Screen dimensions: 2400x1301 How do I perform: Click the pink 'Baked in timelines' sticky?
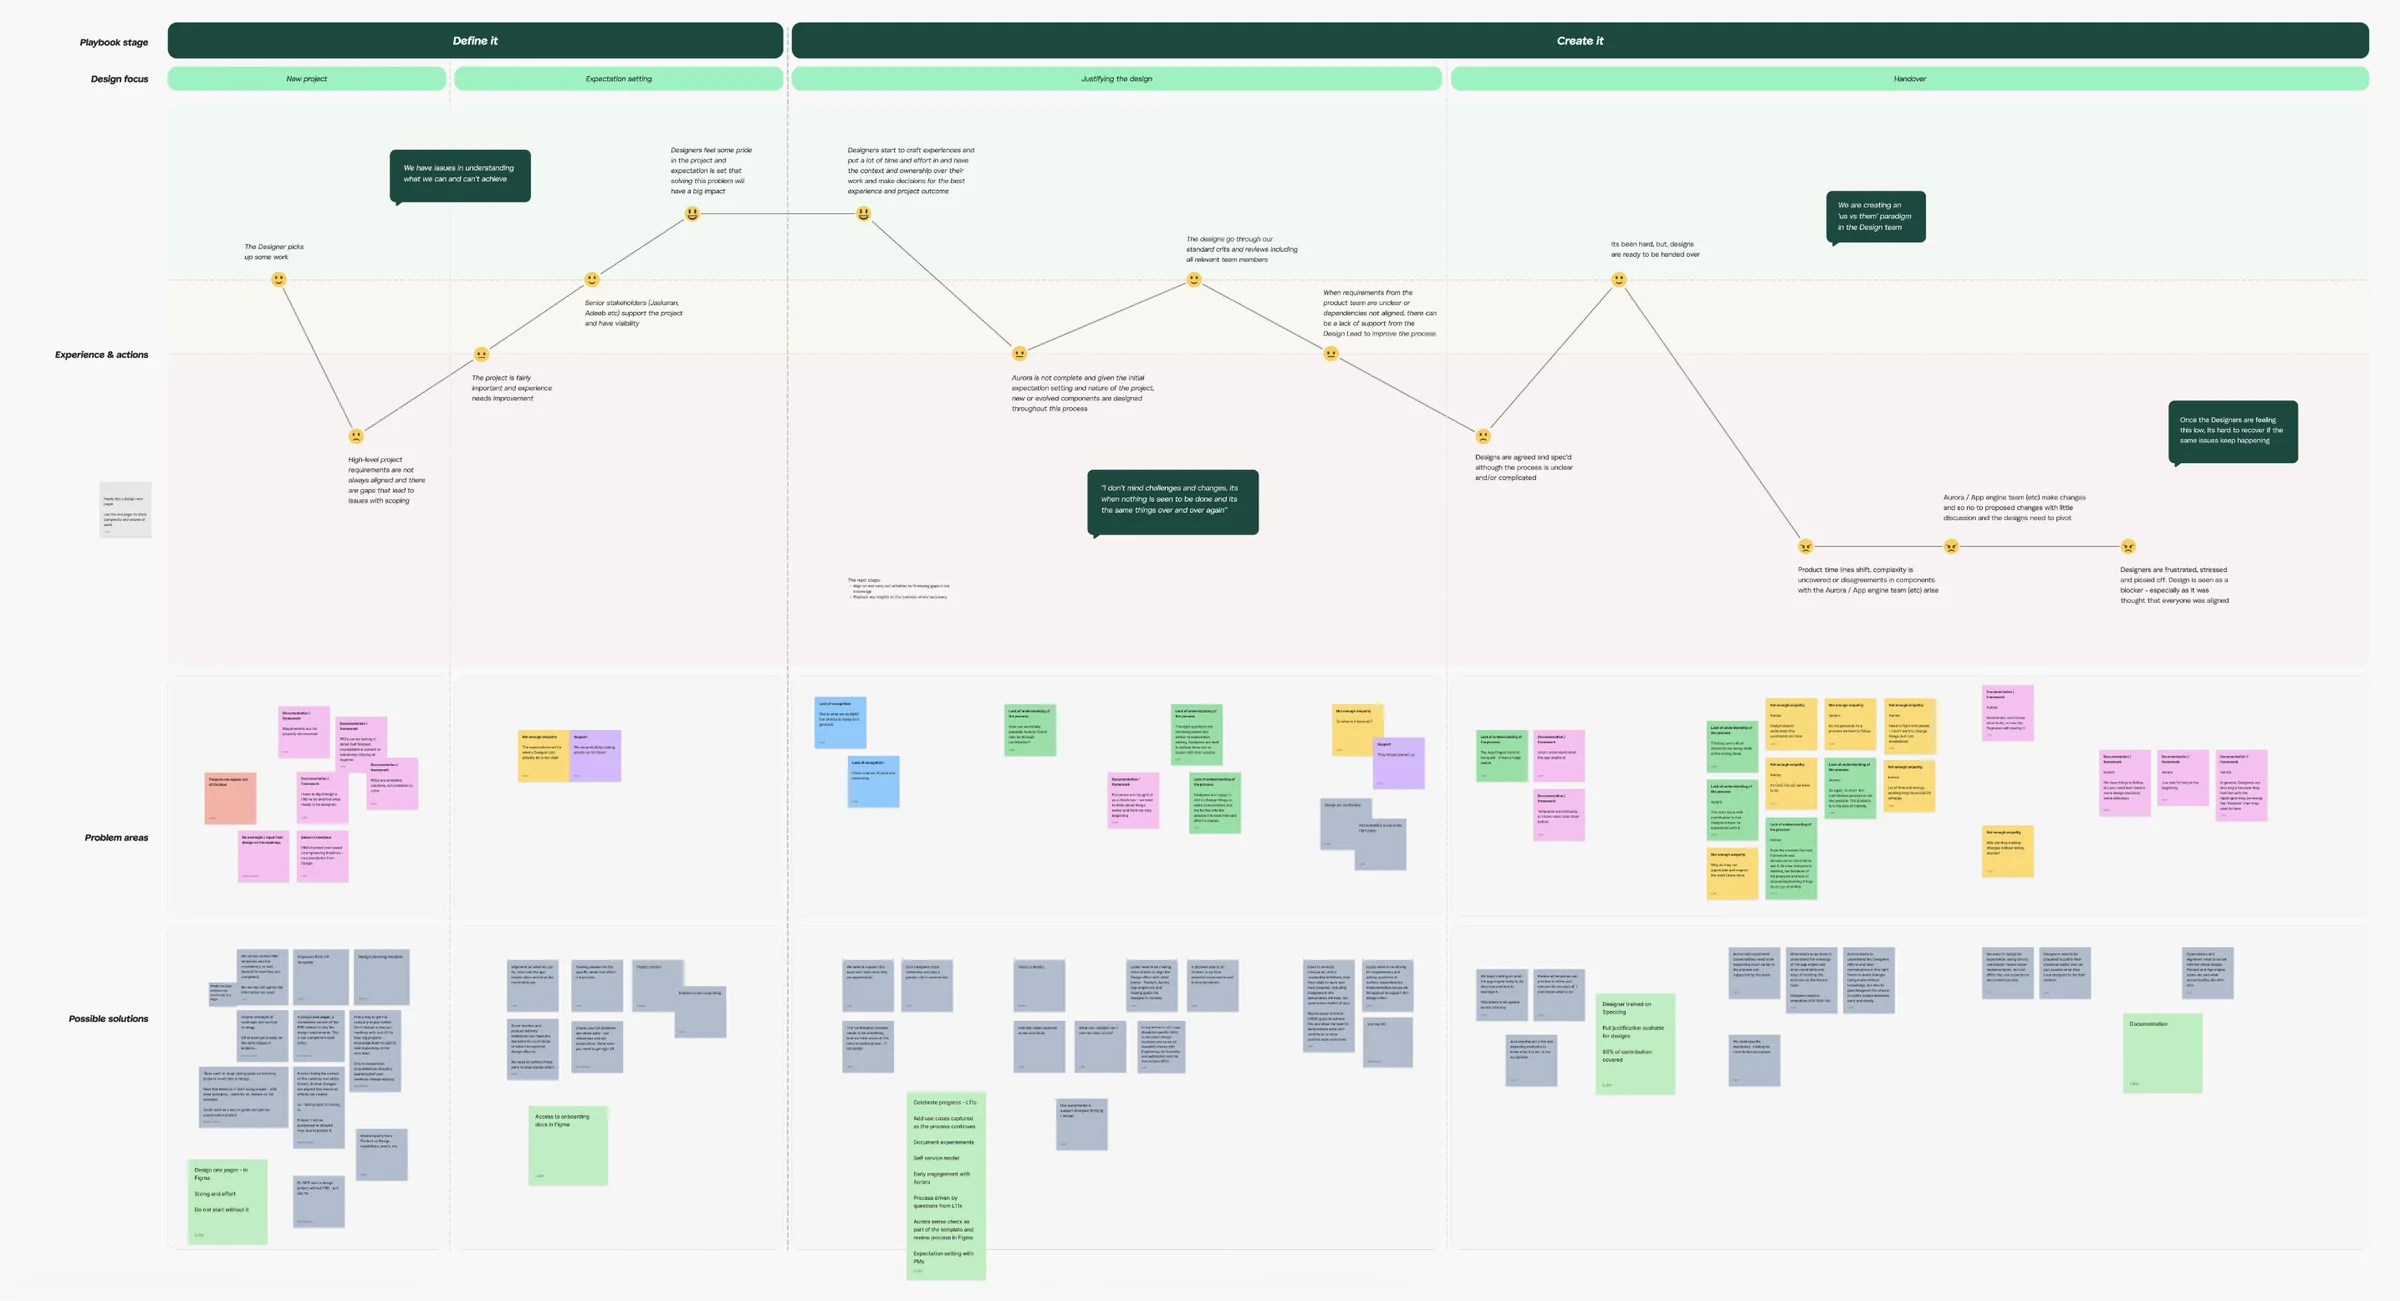[322, 856]
